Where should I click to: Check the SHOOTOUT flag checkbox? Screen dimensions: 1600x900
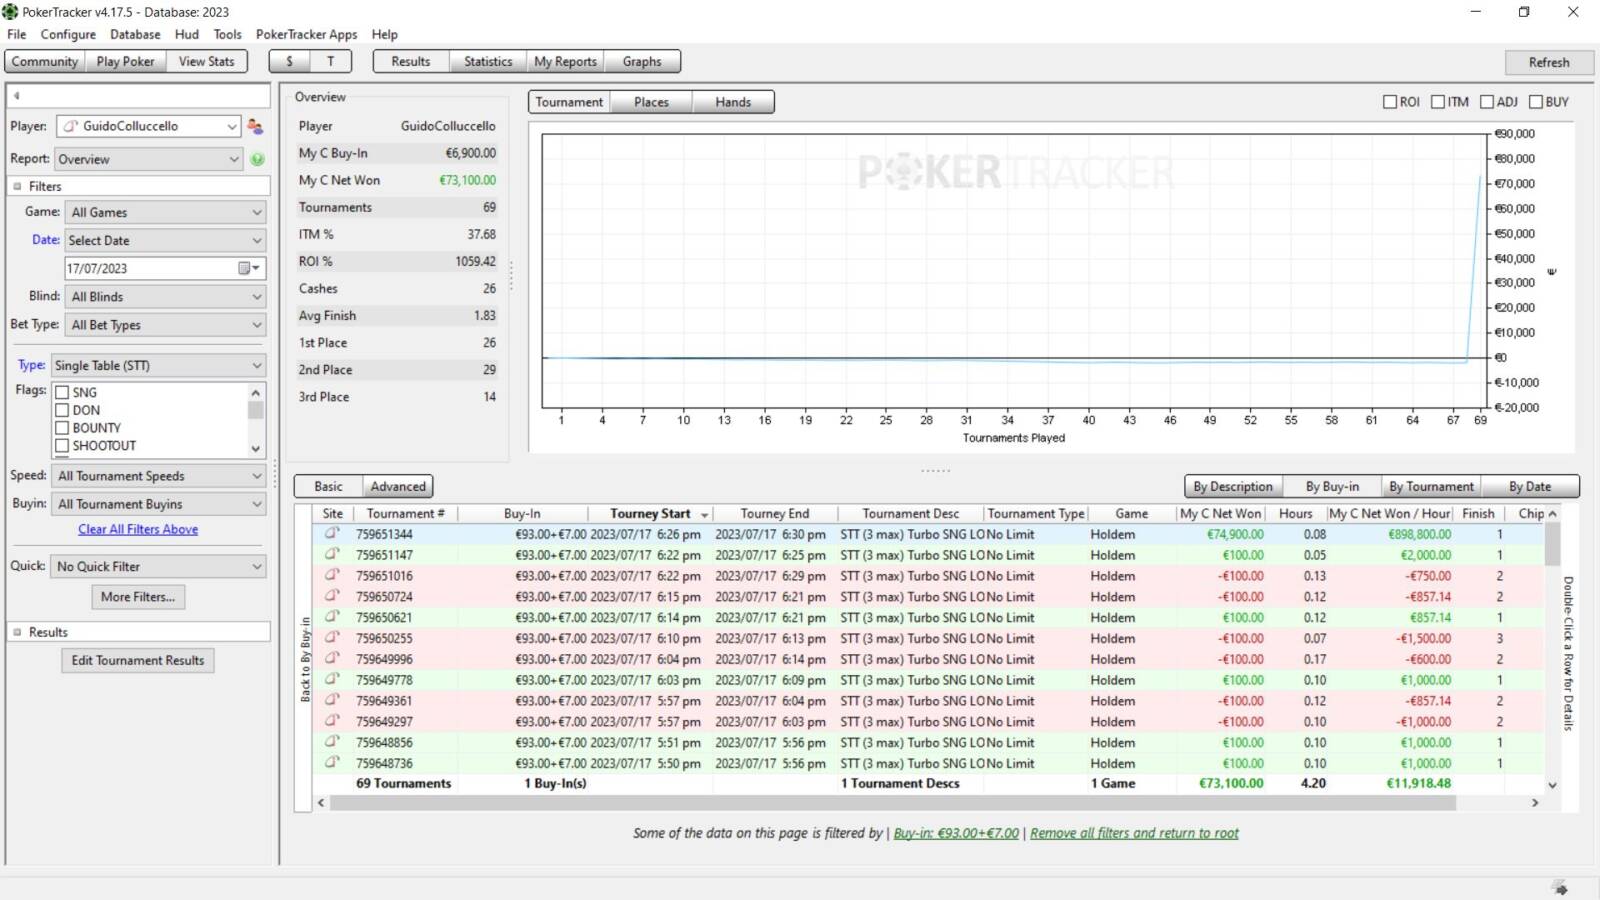(x=62, y=446)
